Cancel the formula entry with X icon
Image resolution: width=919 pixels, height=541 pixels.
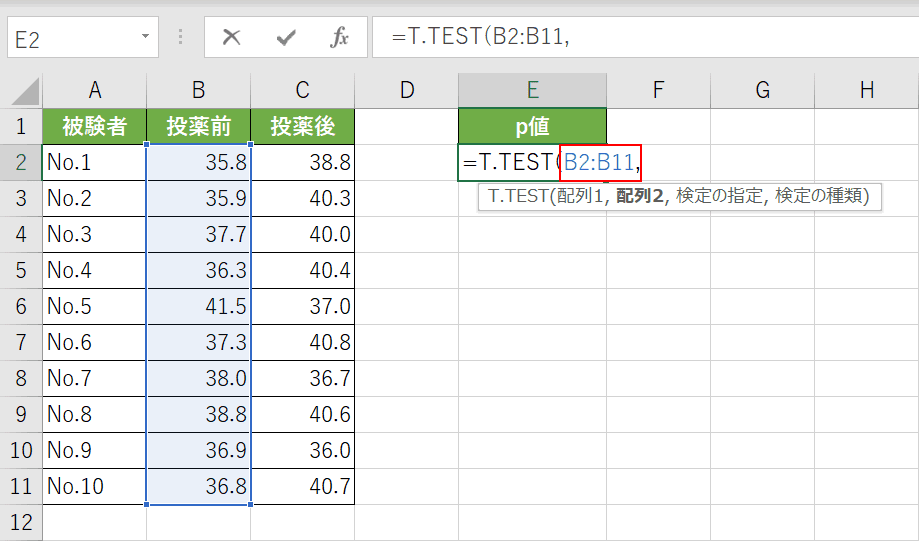point(232,38)
